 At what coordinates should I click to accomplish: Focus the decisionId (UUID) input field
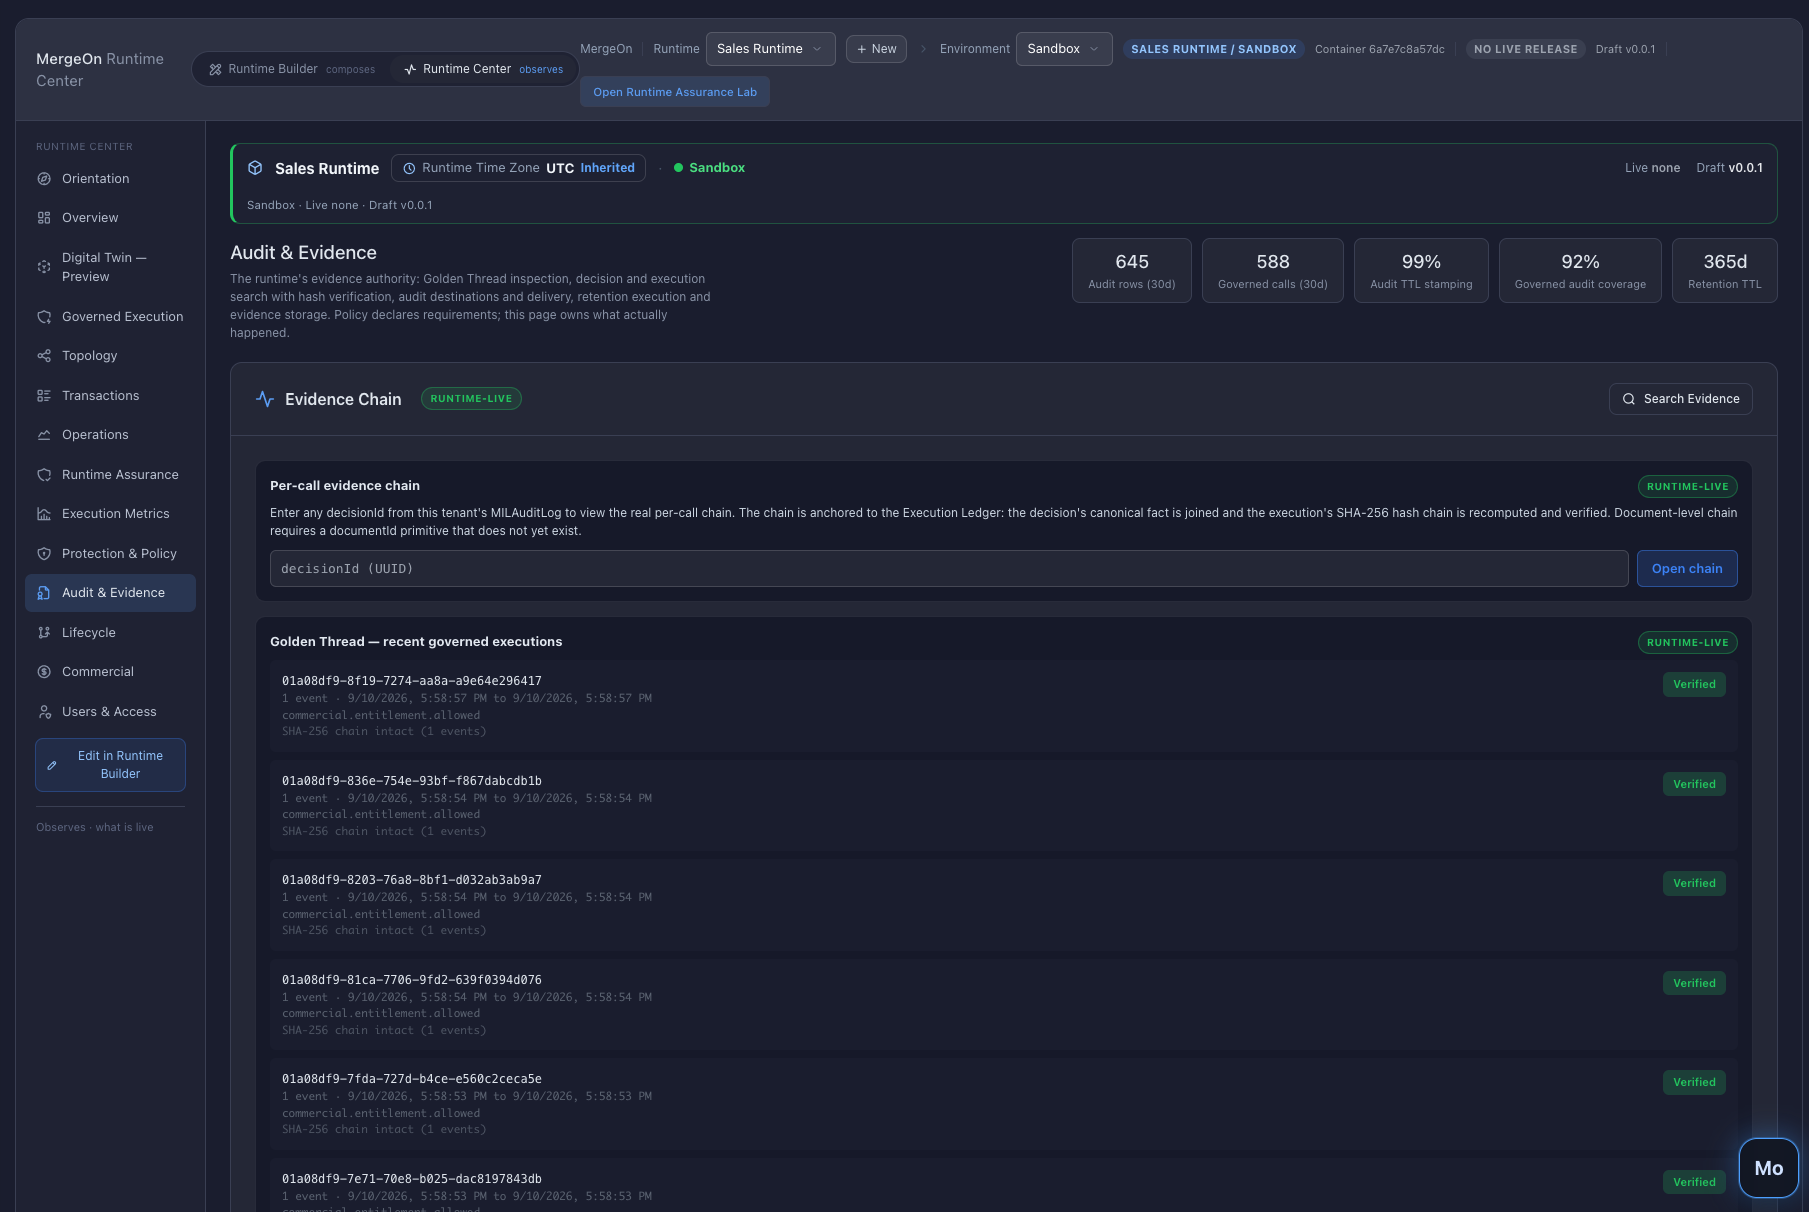tap(949, 569)
